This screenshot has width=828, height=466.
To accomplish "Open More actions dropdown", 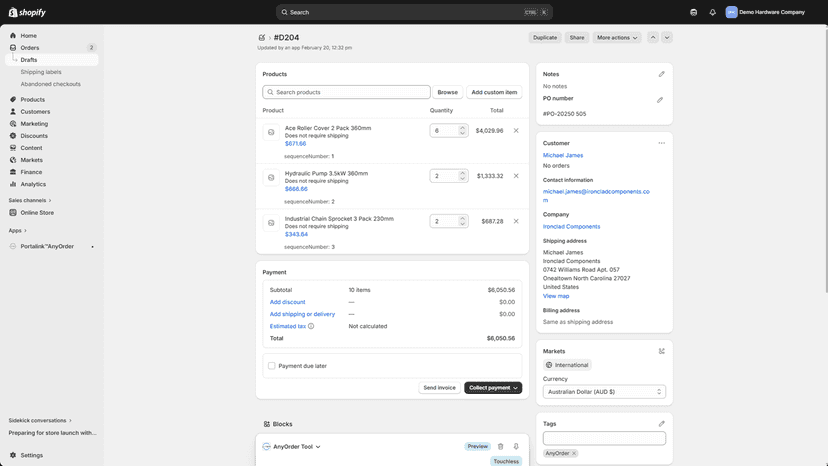I will [617, 38].
